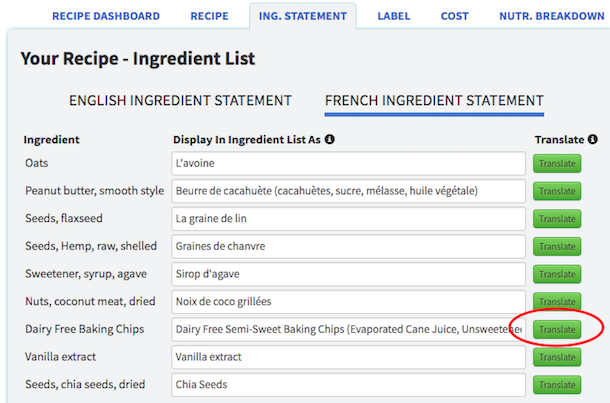Select English Ingredient Statement tab
This screenshot has height=403, width=610.
[180, 100]
